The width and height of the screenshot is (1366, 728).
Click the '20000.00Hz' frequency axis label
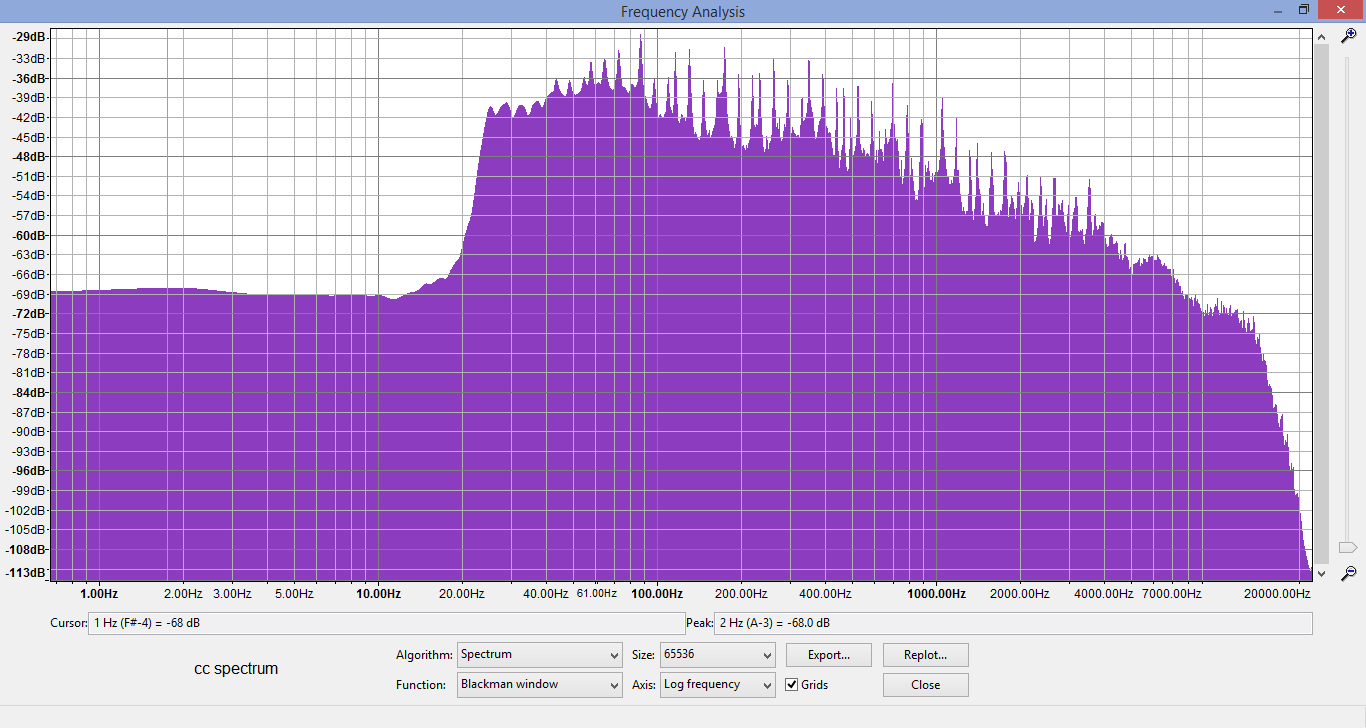pos(1276,594)
